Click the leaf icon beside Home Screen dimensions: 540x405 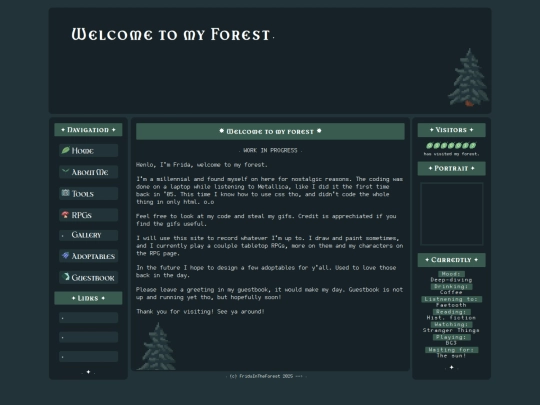tap(65, 150)
